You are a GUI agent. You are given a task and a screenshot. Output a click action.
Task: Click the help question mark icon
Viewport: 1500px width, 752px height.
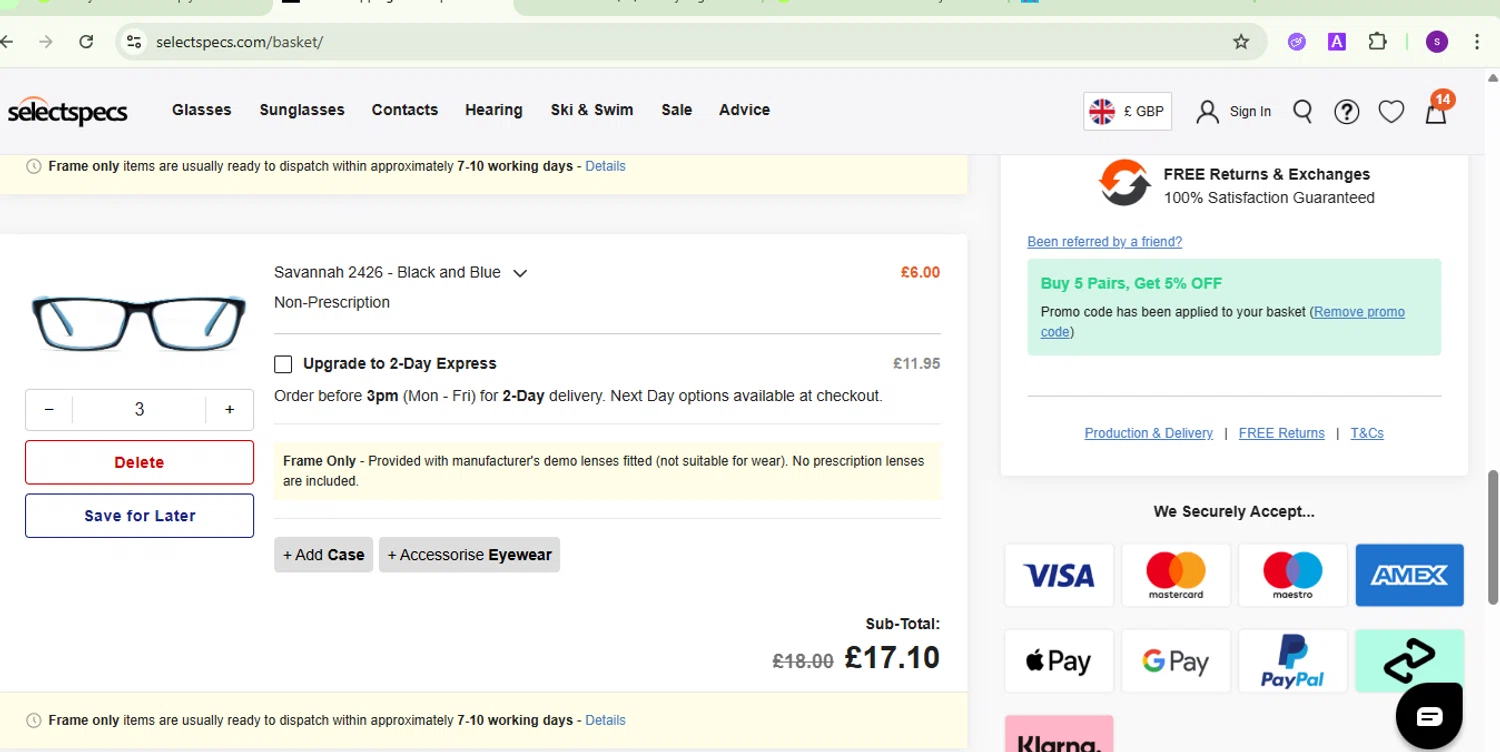click(1347, 112)
